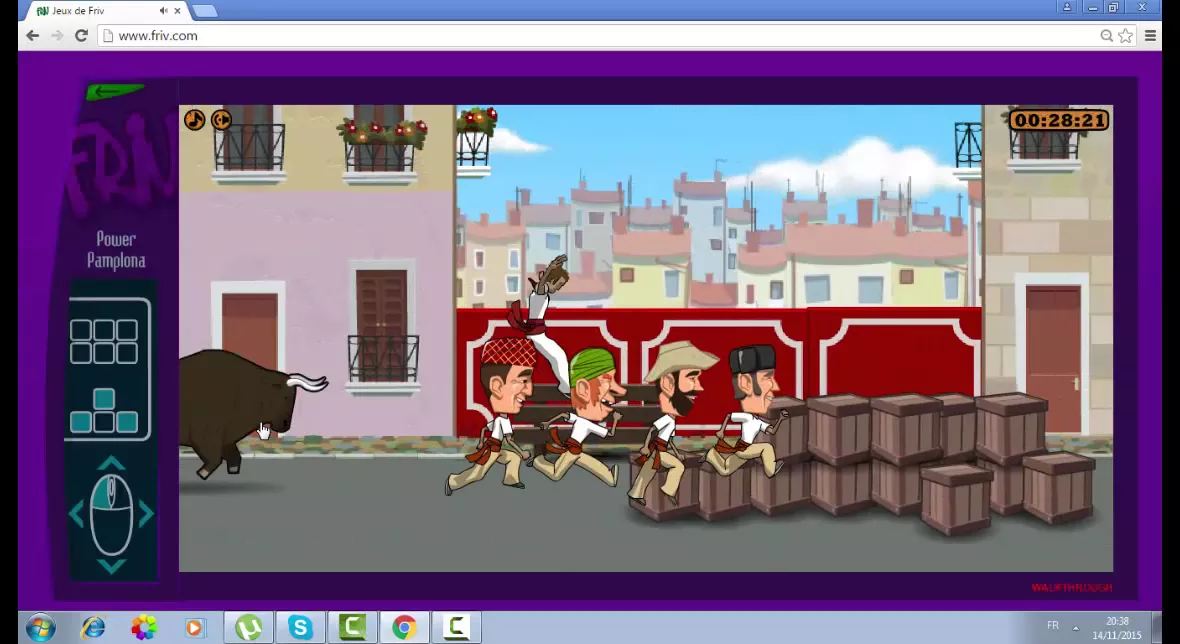Viewport: 1180px width, 644px height.
Task: Click the browser back button
Action: 32,35
